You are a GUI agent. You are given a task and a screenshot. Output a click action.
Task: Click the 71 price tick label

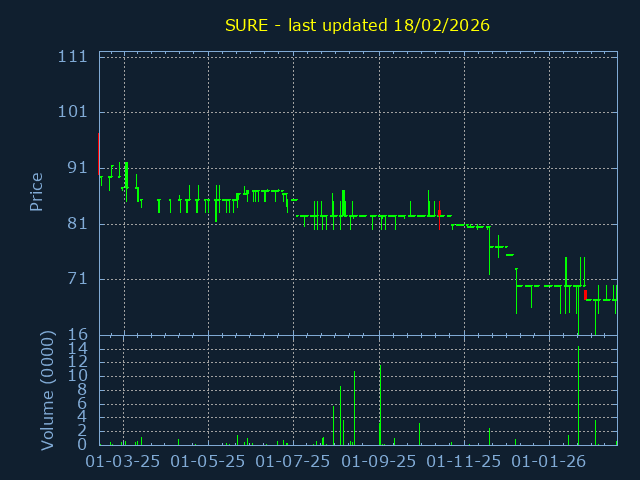coord(76,279)
